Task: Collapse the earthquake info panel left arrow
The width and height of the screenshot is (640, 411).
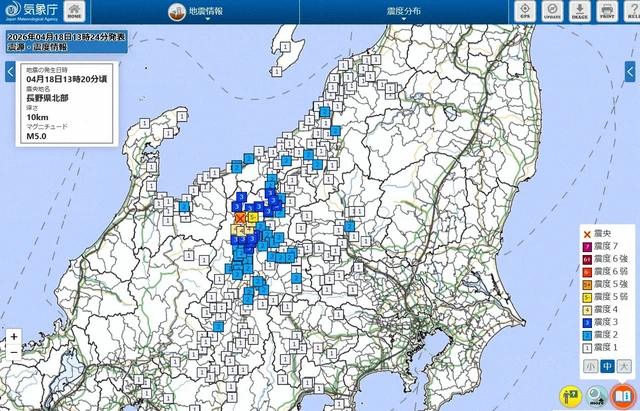Action: coord(10,74)
